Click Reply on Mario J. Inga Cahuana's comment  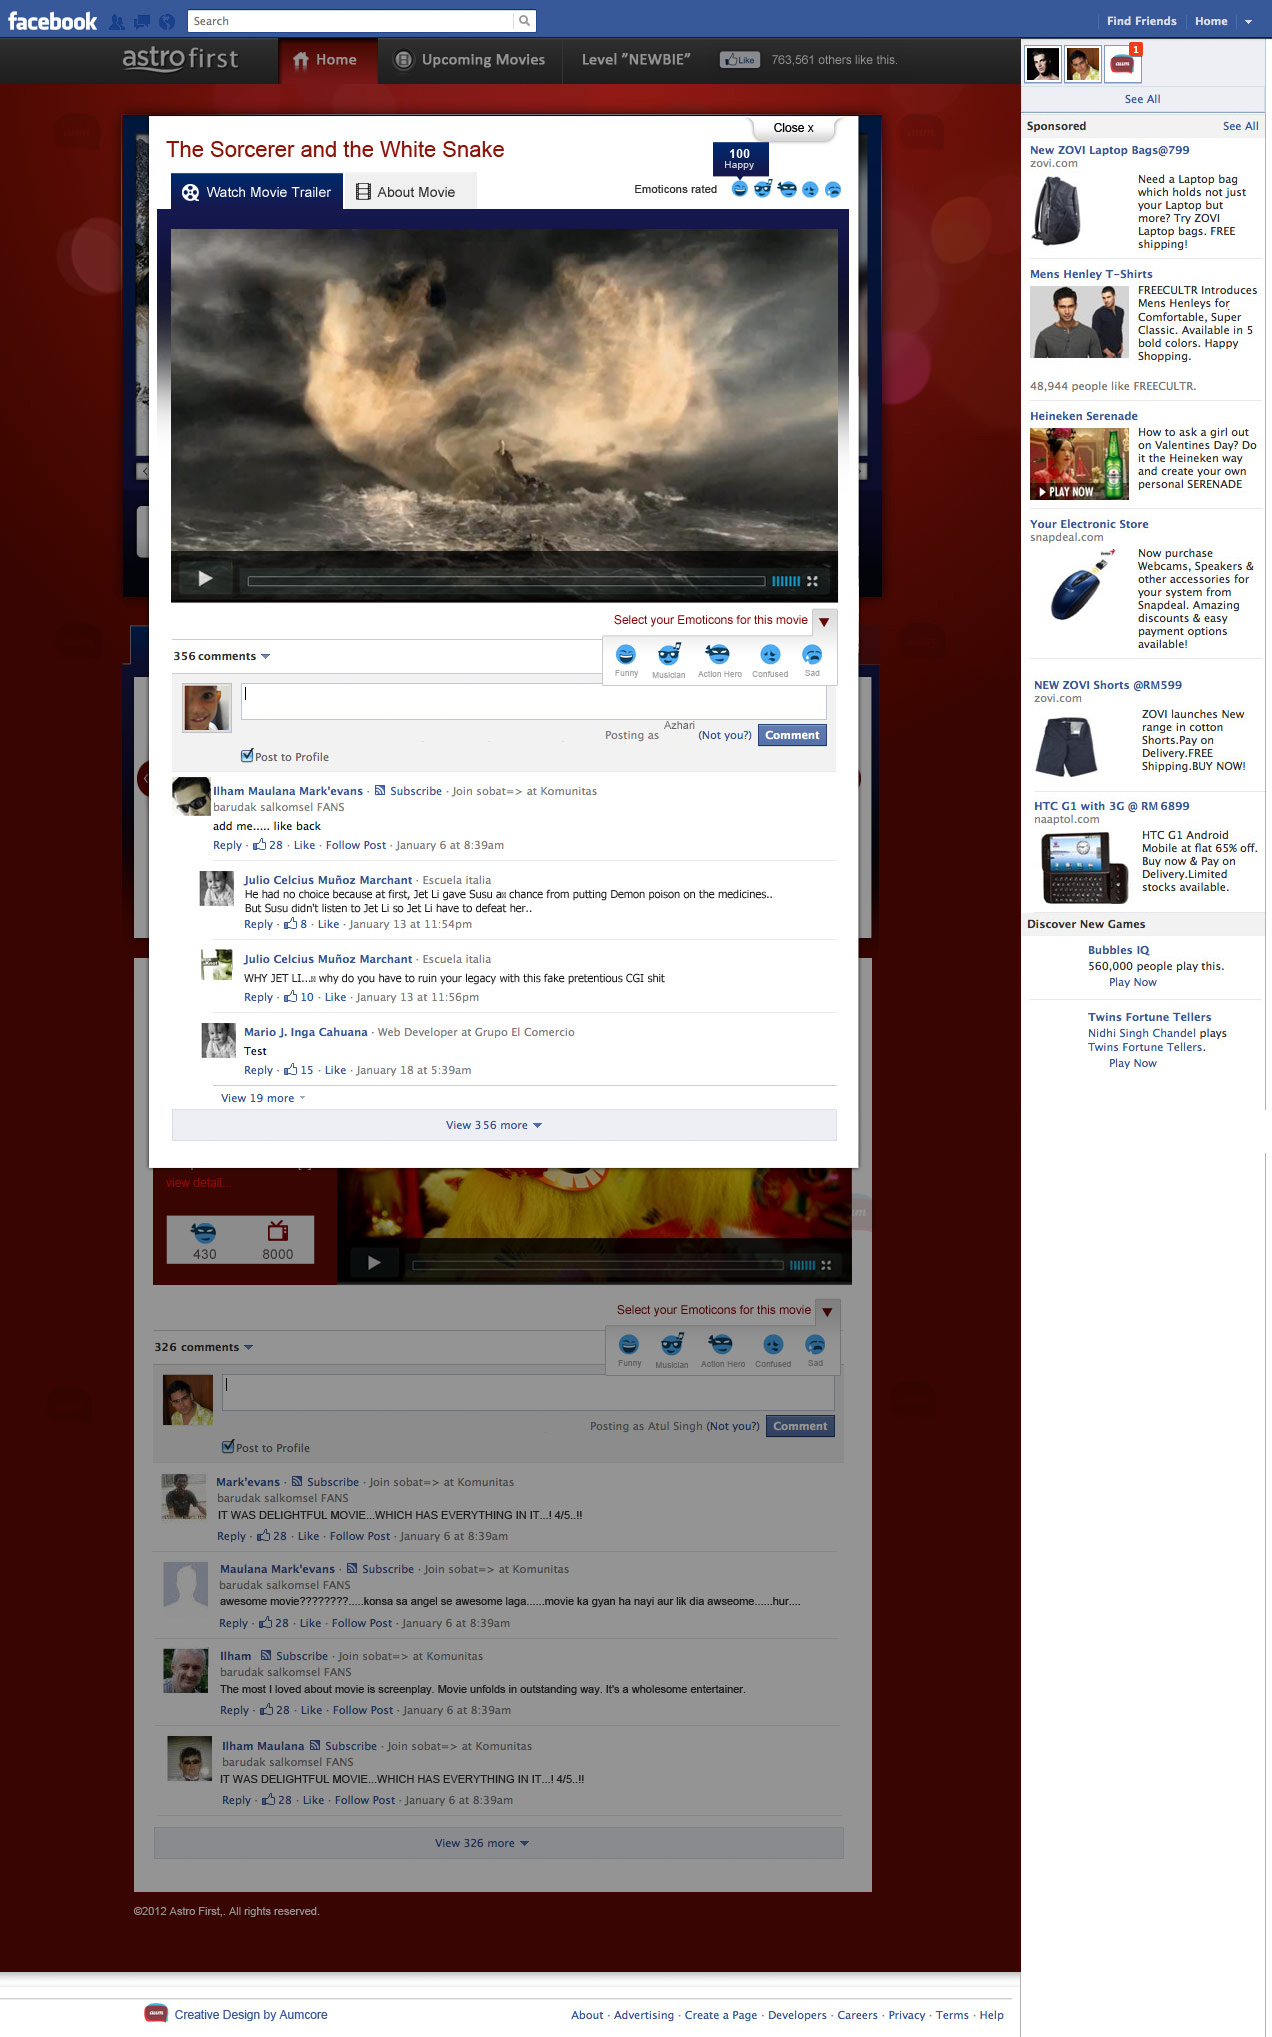[x=258, y=1070]
